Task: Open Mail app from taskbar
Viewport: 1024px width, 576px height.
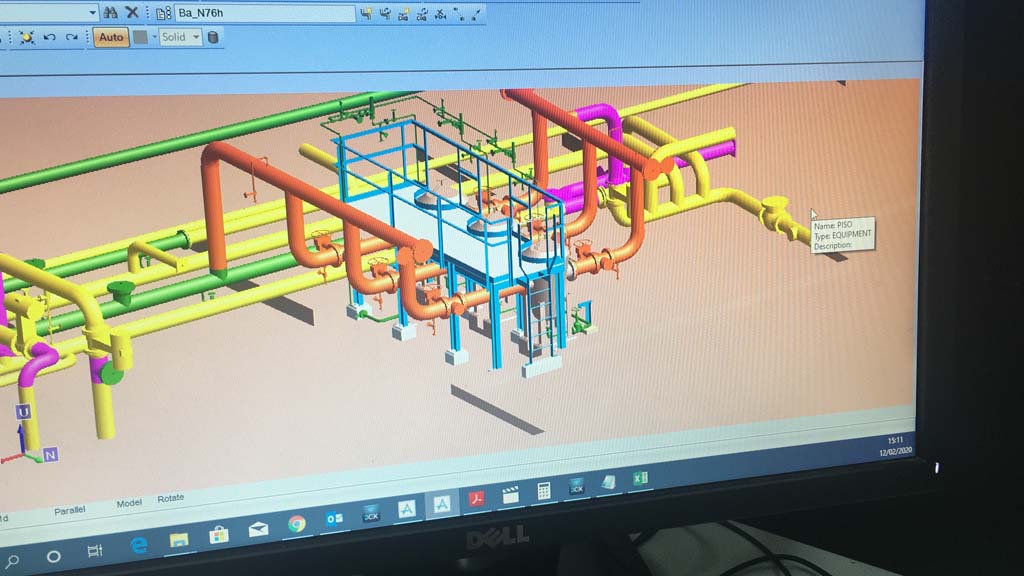Action: [258, 529]
